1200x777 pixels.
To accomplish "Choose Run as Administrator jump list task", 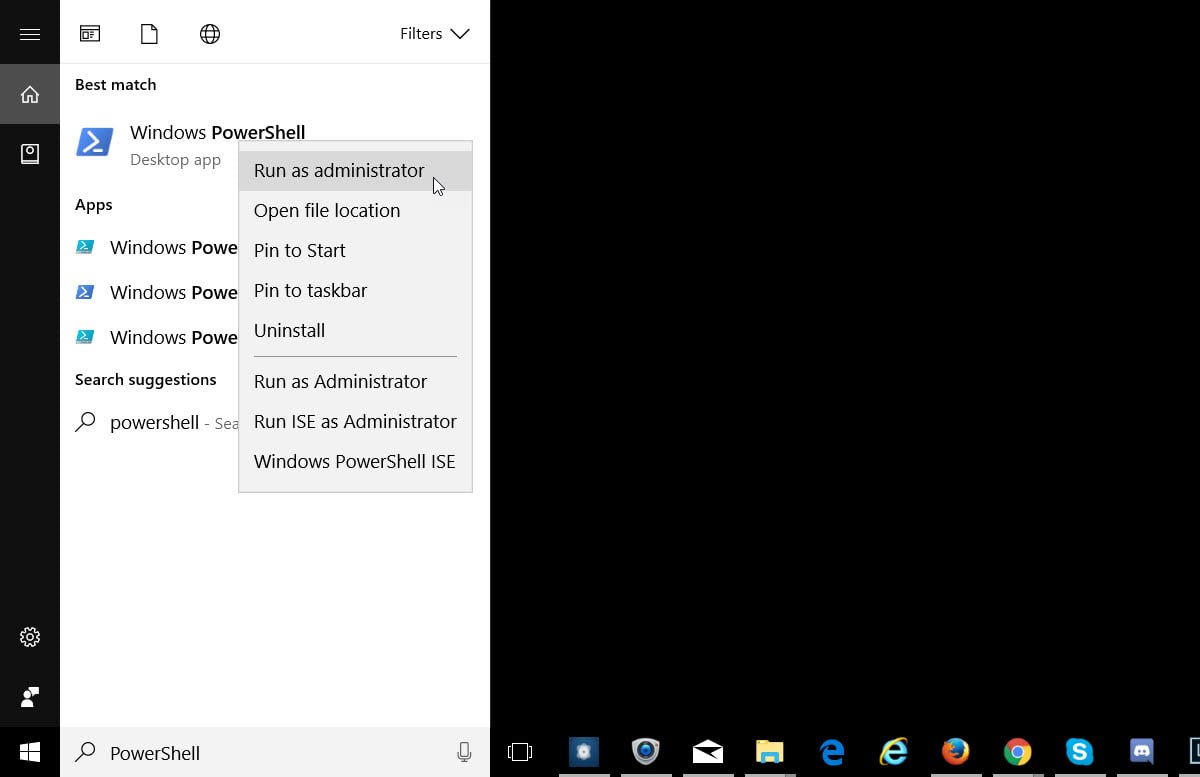I will pos(355,381).
